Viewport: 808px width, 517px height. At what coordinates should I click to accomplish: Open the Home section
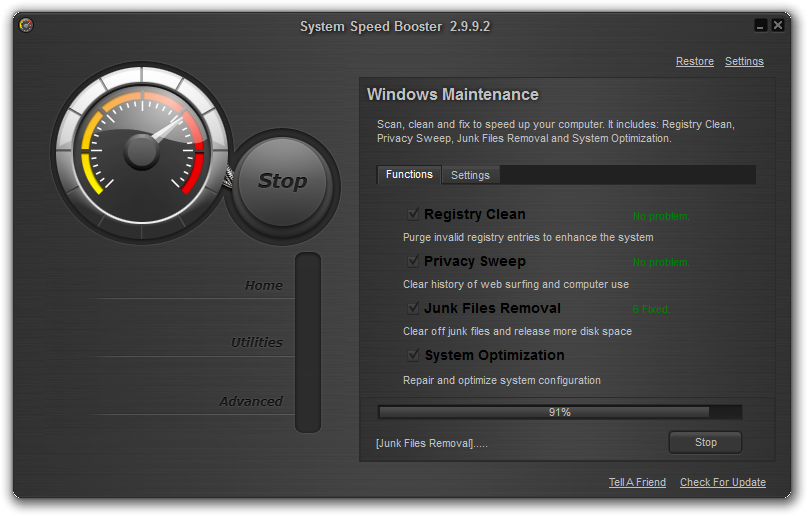pyautogui.click(x=263, y=286)
